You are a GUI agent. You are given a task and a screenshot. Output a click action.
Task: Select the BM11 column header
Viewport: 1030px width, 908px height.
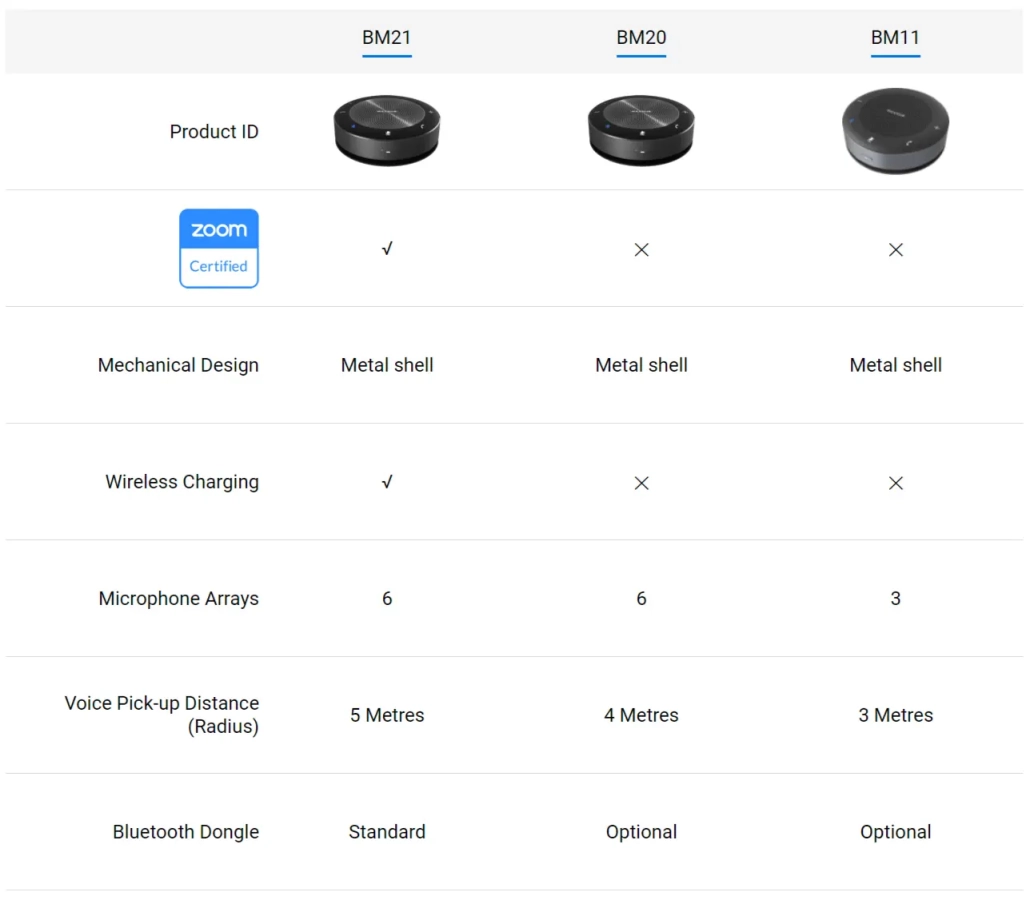click(x=895, y=38)
